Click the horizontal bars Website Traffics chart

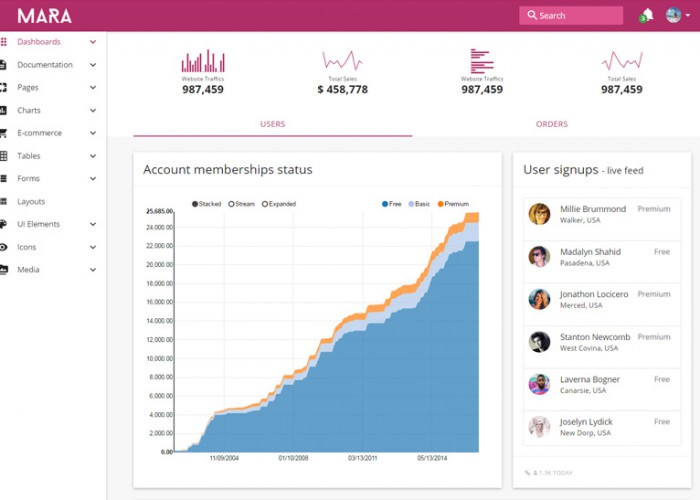pos(482,61)
